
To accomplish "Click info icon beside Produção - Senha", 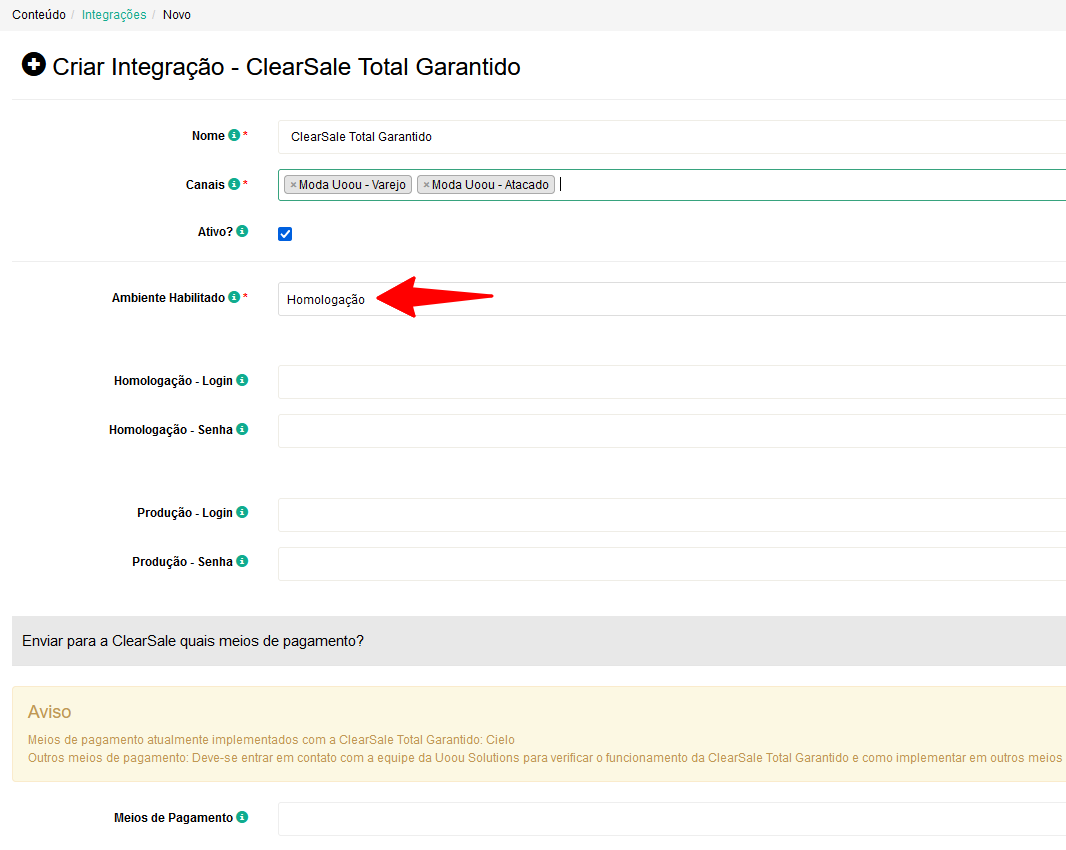I will (x=242, y=561).
